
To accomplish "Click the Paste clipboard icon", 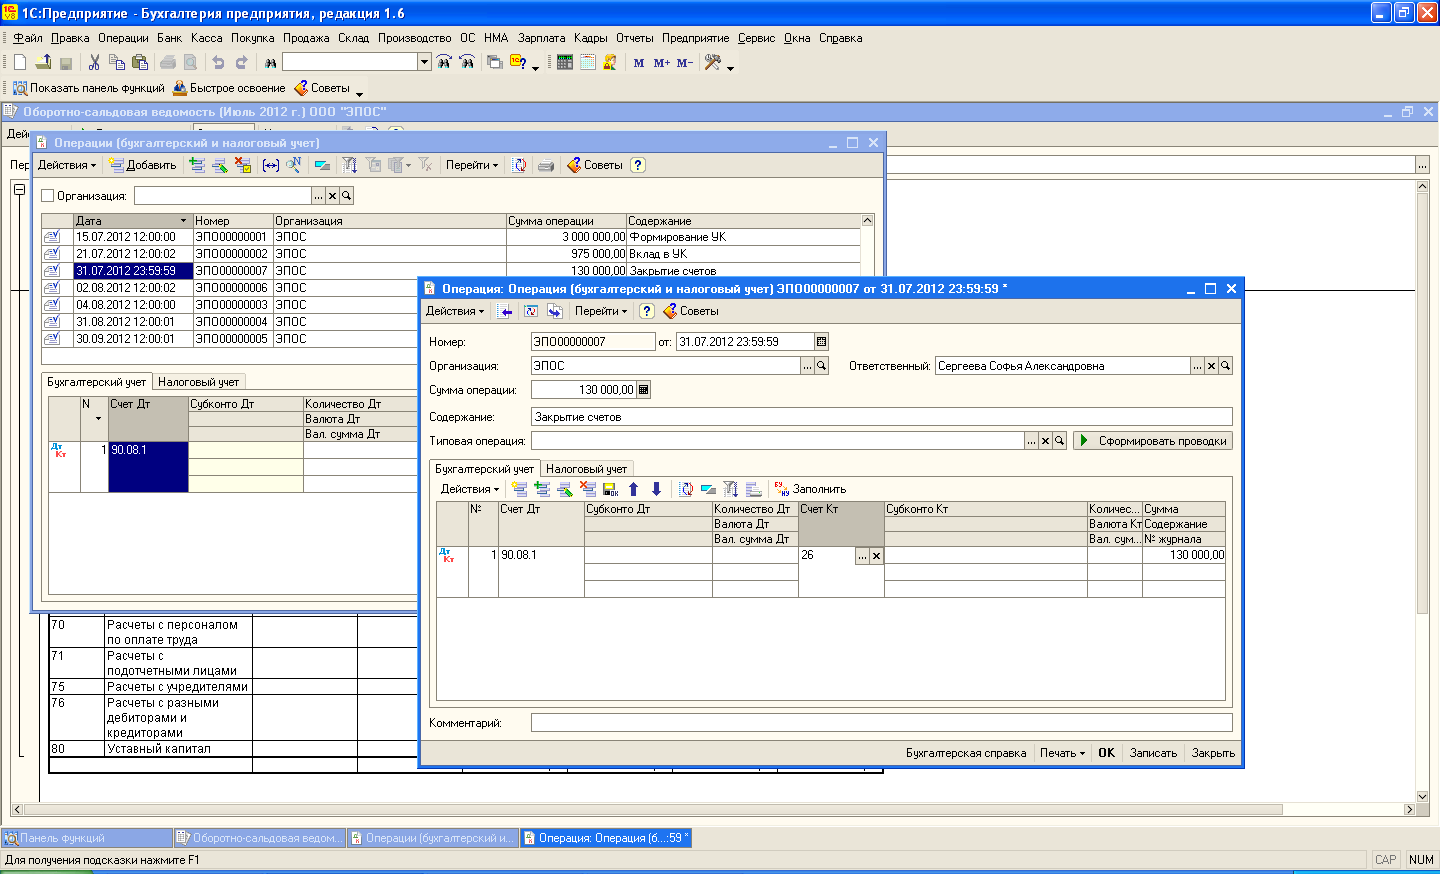I will (x=140, y=62).
